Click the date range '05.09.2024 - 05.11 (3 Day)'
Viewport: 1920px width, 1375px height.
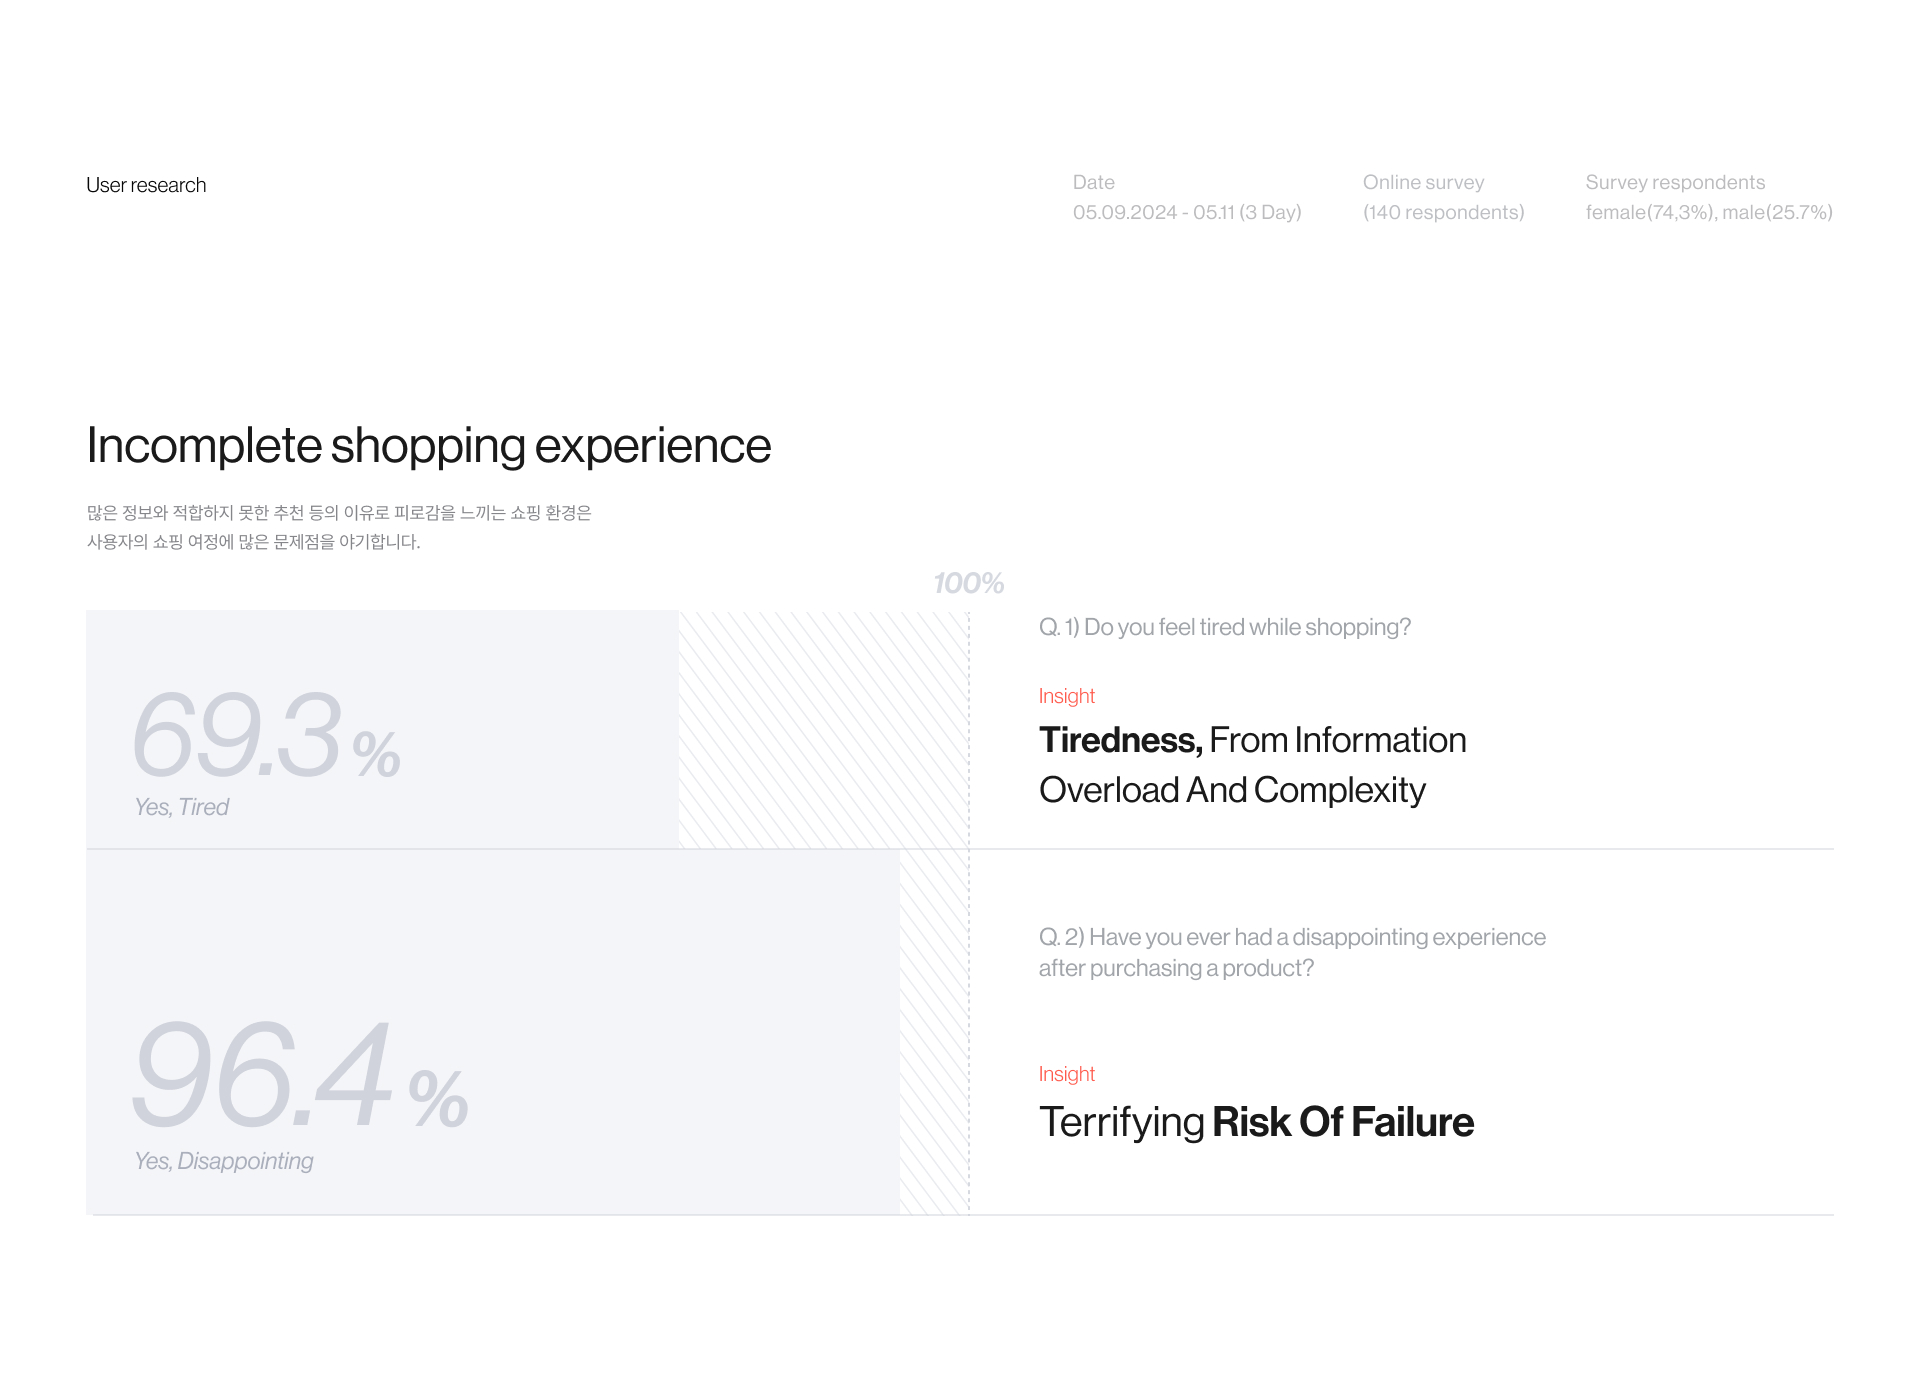coord(1186,212)
